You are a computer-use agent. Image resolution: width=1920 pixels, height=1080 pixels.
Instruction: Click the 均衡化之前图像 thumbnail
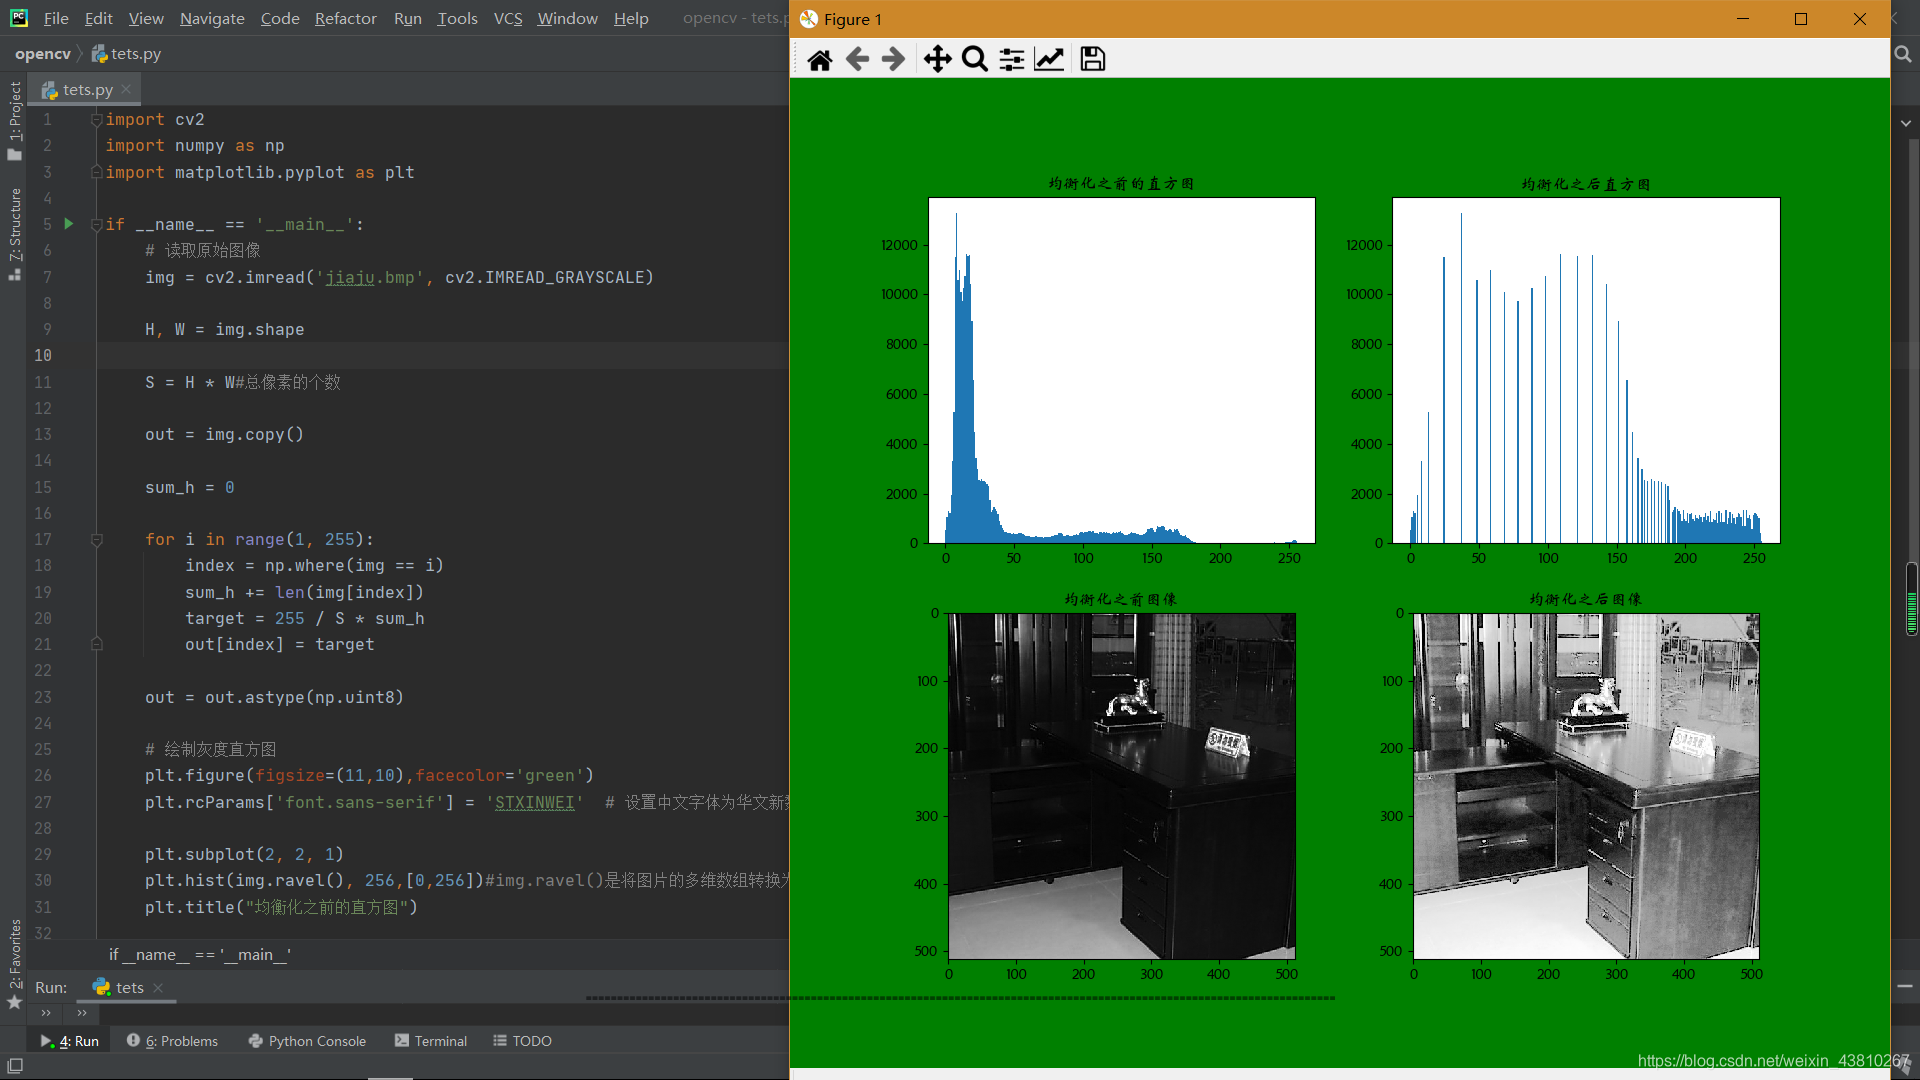pyautogui.click(x=1121, y=785)
